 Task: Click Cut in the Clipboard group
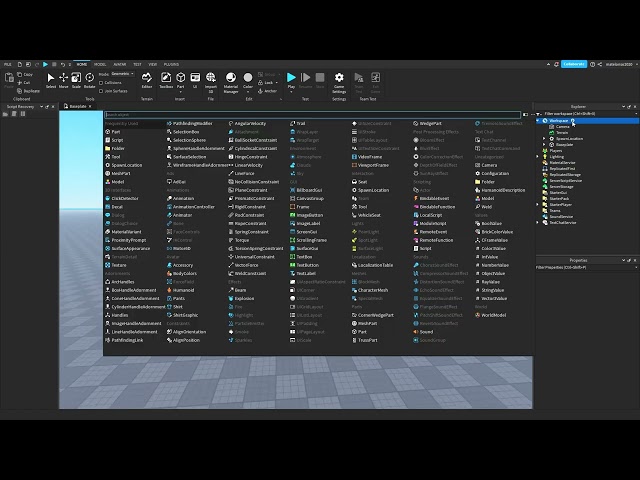coord(24,82)
